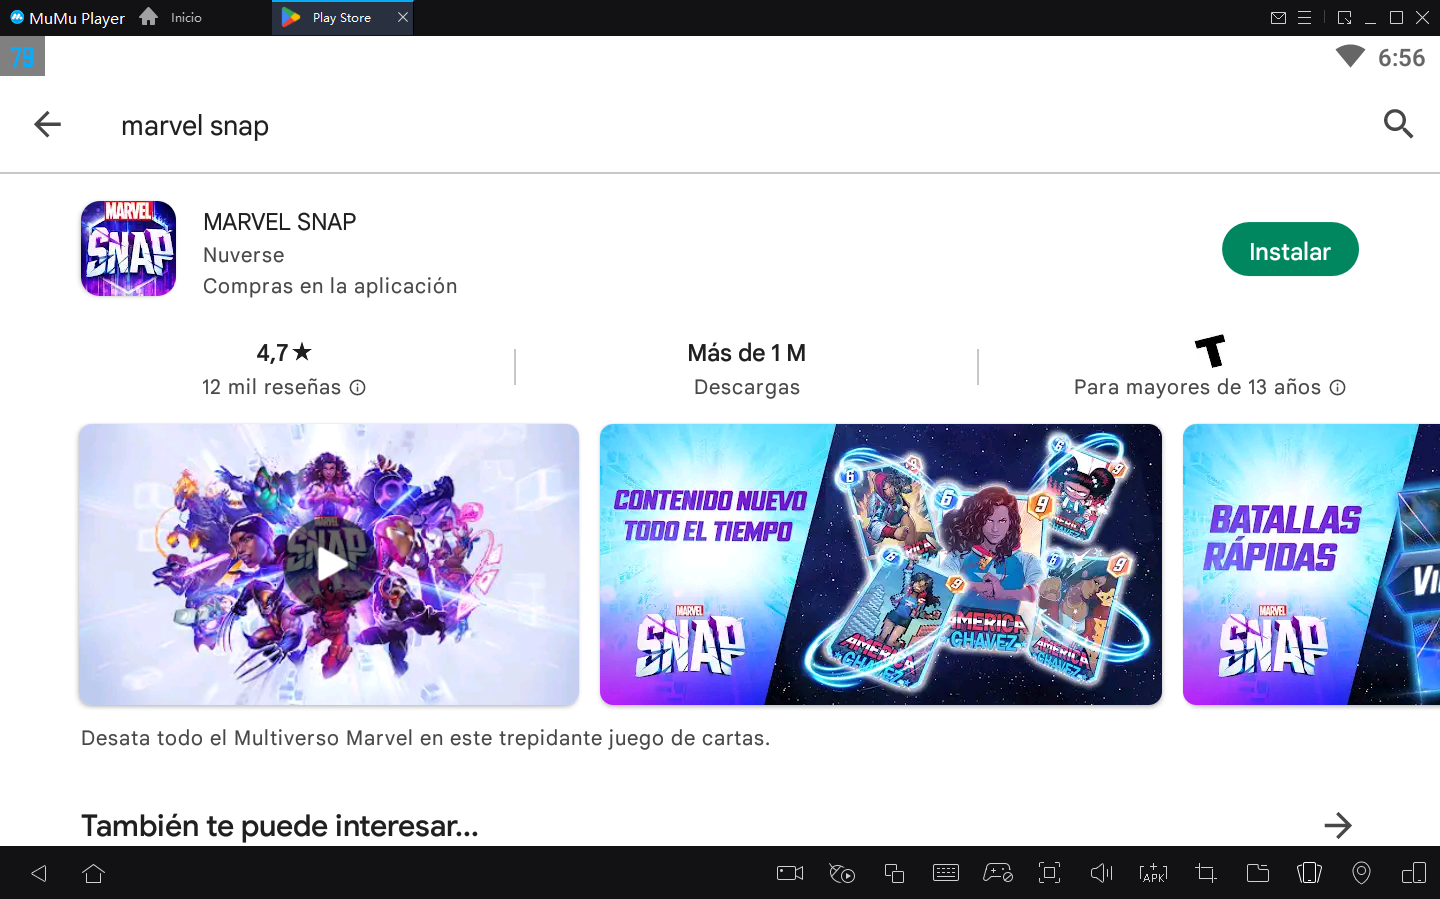Image resolution: width=1440 pixels, height=899 pixels.
Task: Click the teen 'T' rating icon
Action: [x=1210, y=351]
